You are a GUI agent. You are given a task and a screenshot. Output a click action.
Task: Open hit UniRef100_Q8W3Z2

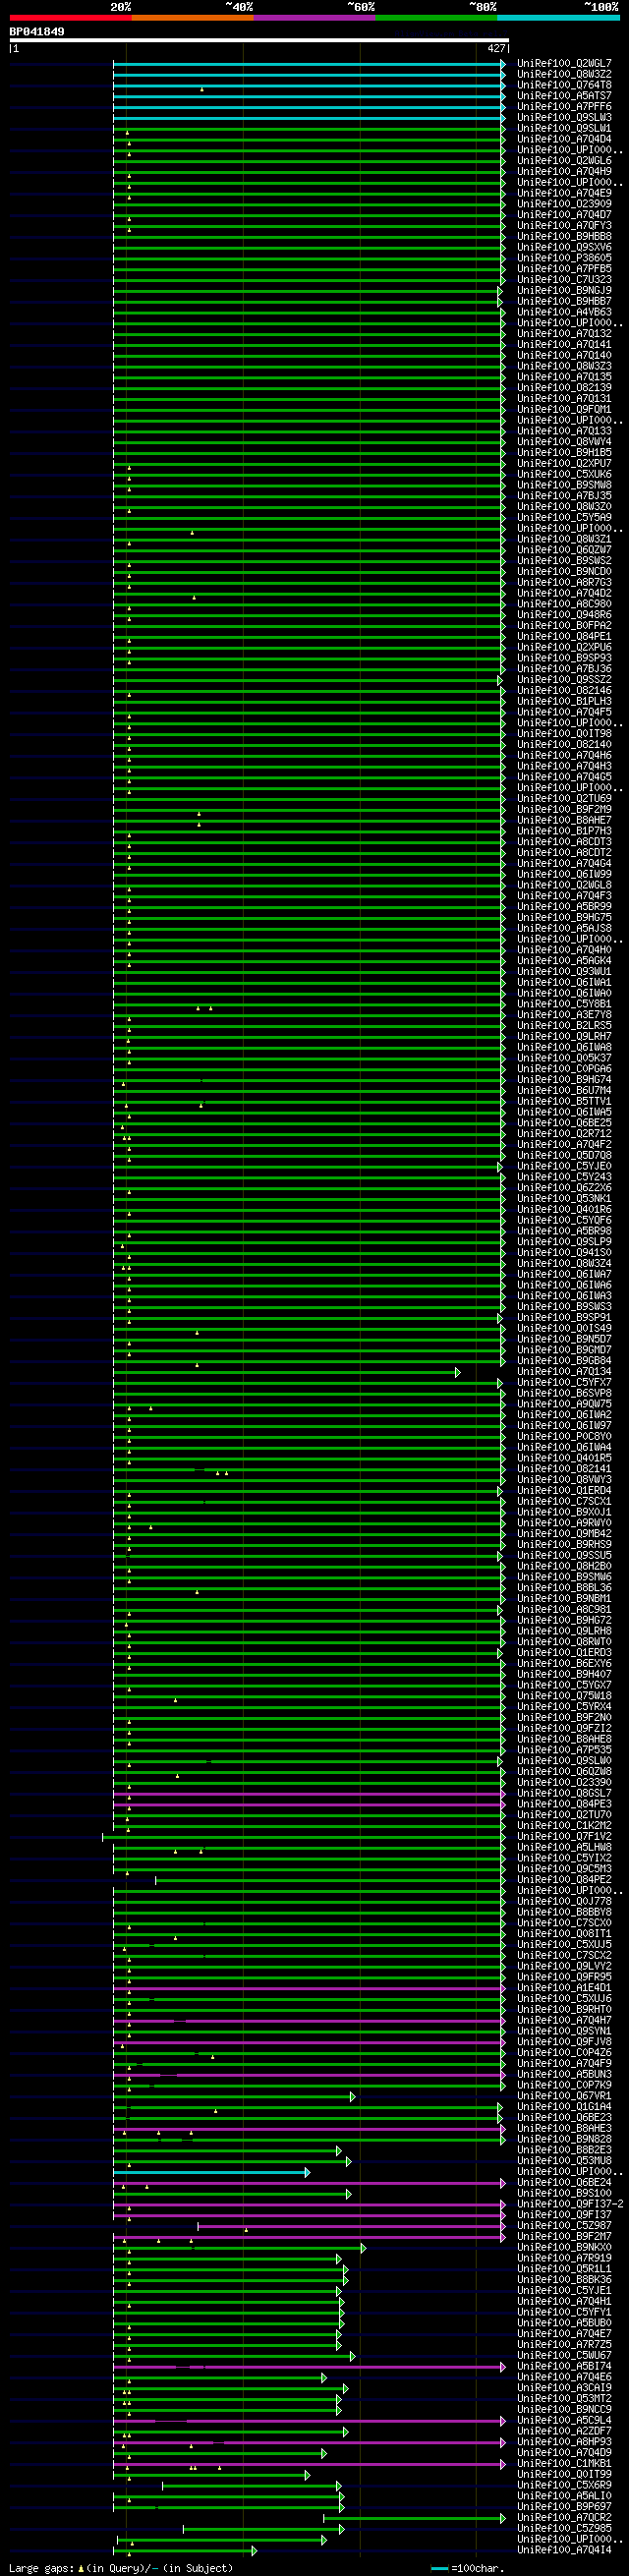click(x=564, y=75)
